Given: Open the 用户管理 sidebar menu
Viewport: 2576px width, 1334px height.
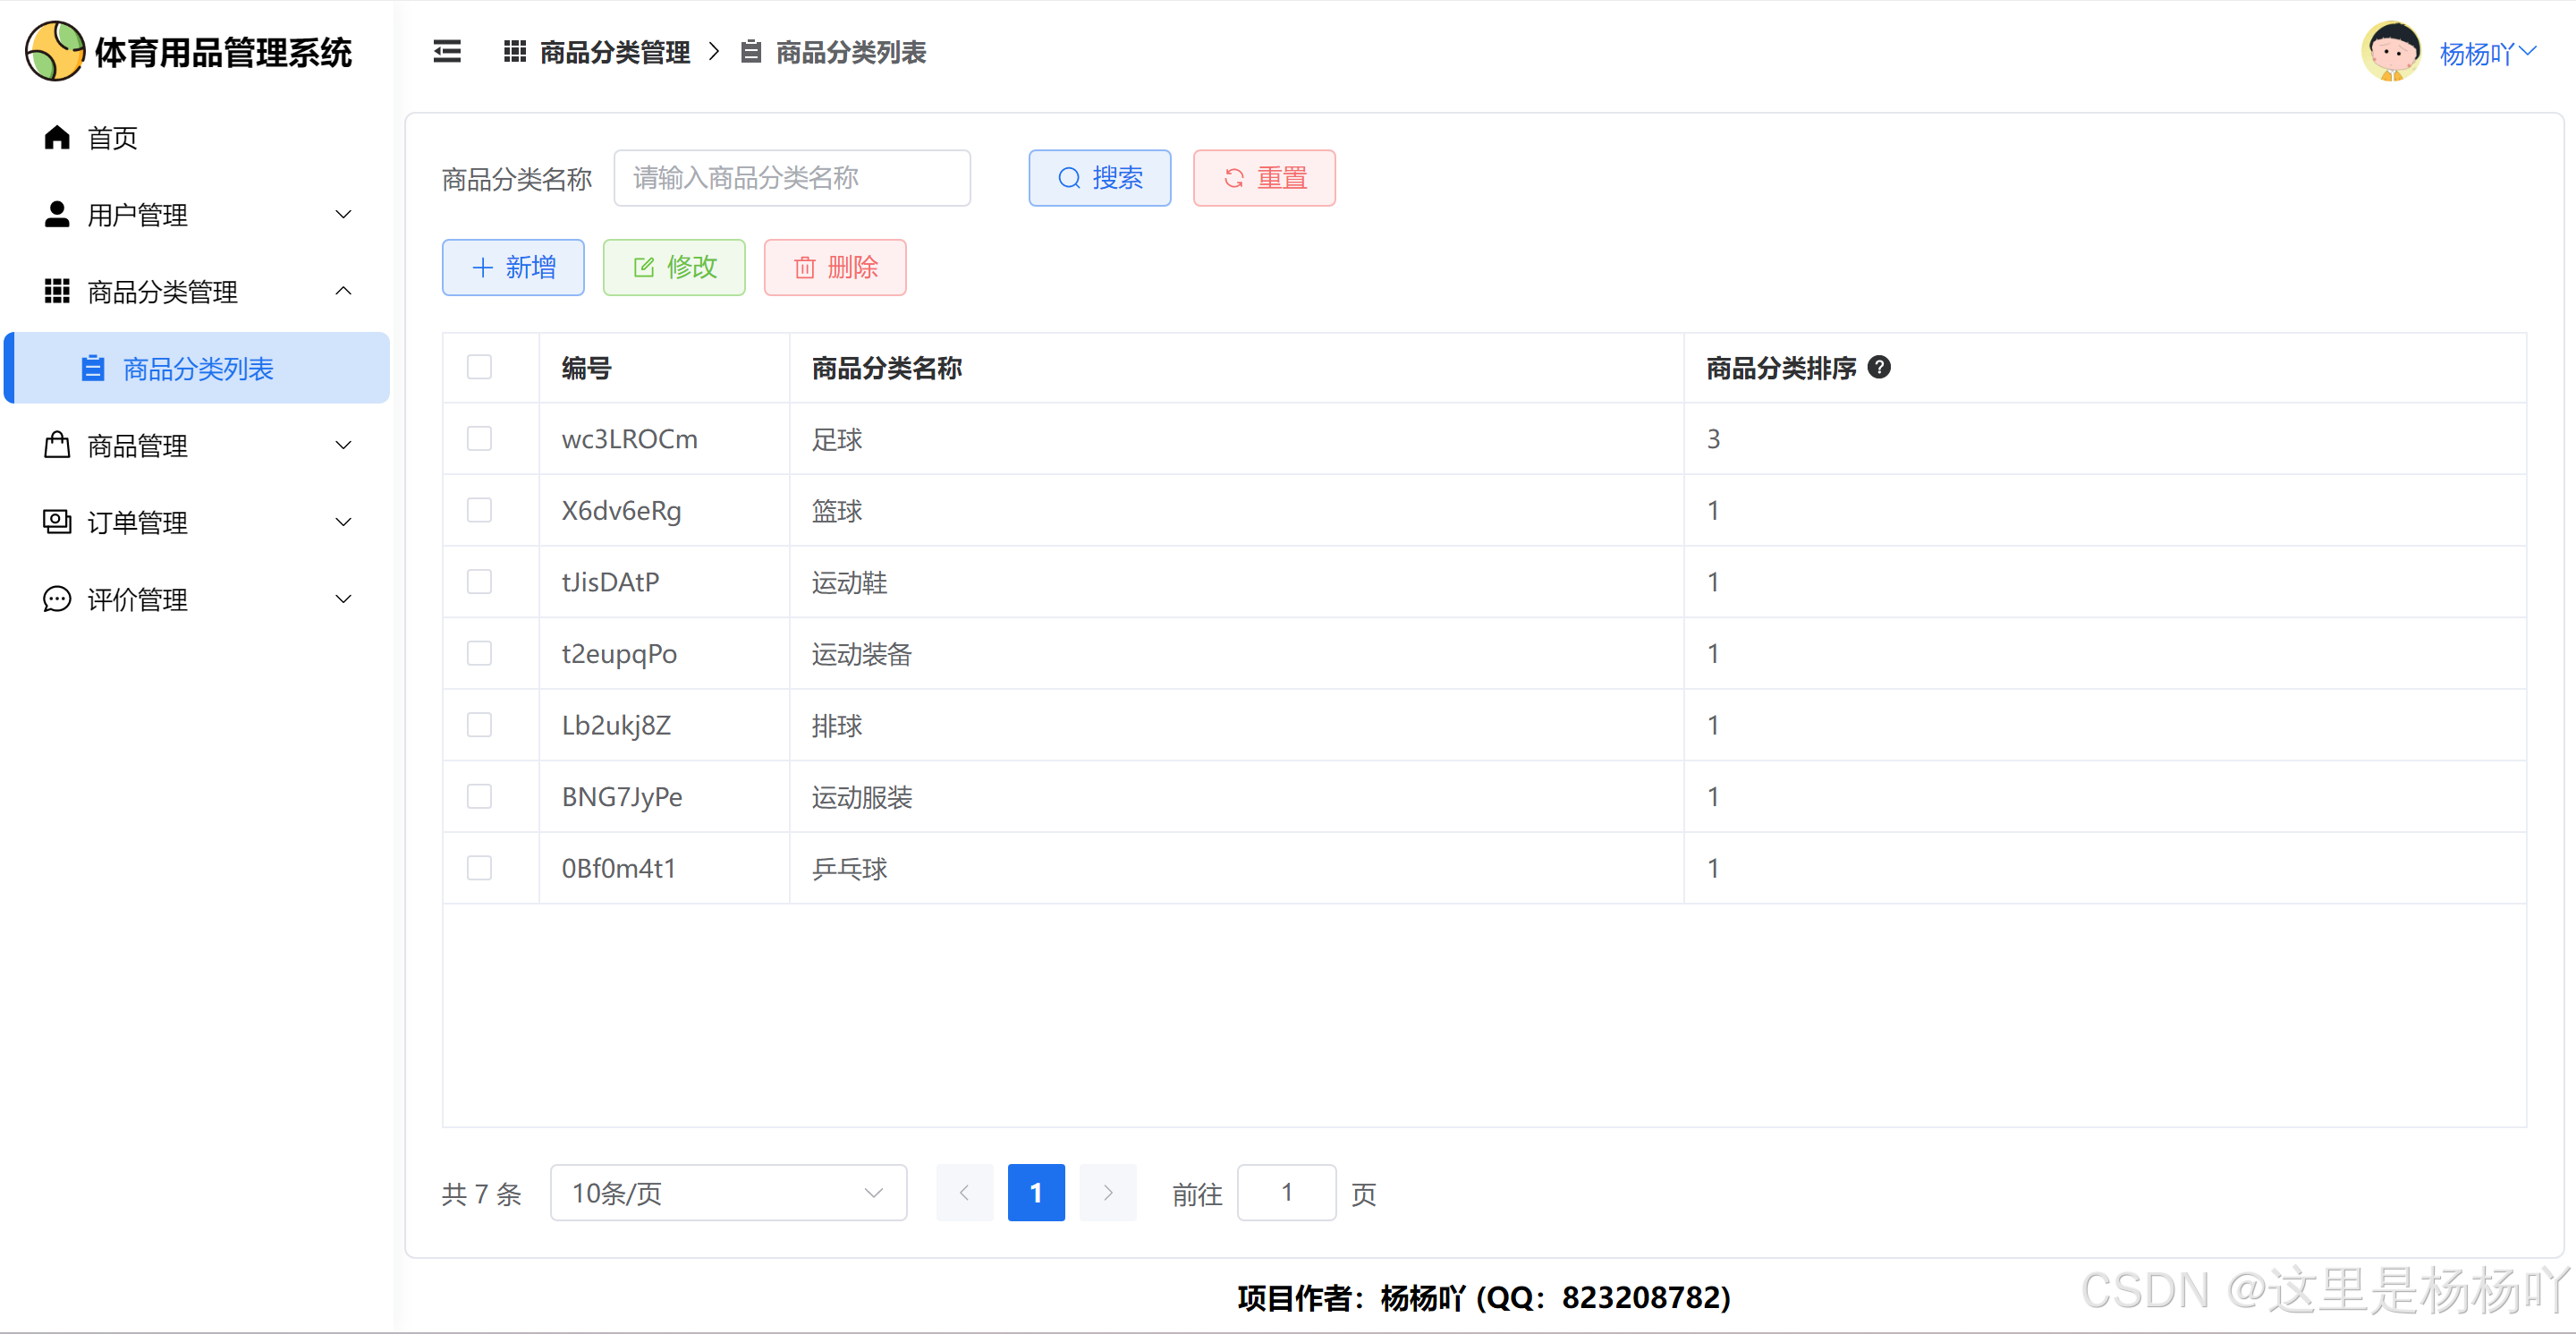Looking at the screenshot, I should pyautogui.click(x=196, y=214).
